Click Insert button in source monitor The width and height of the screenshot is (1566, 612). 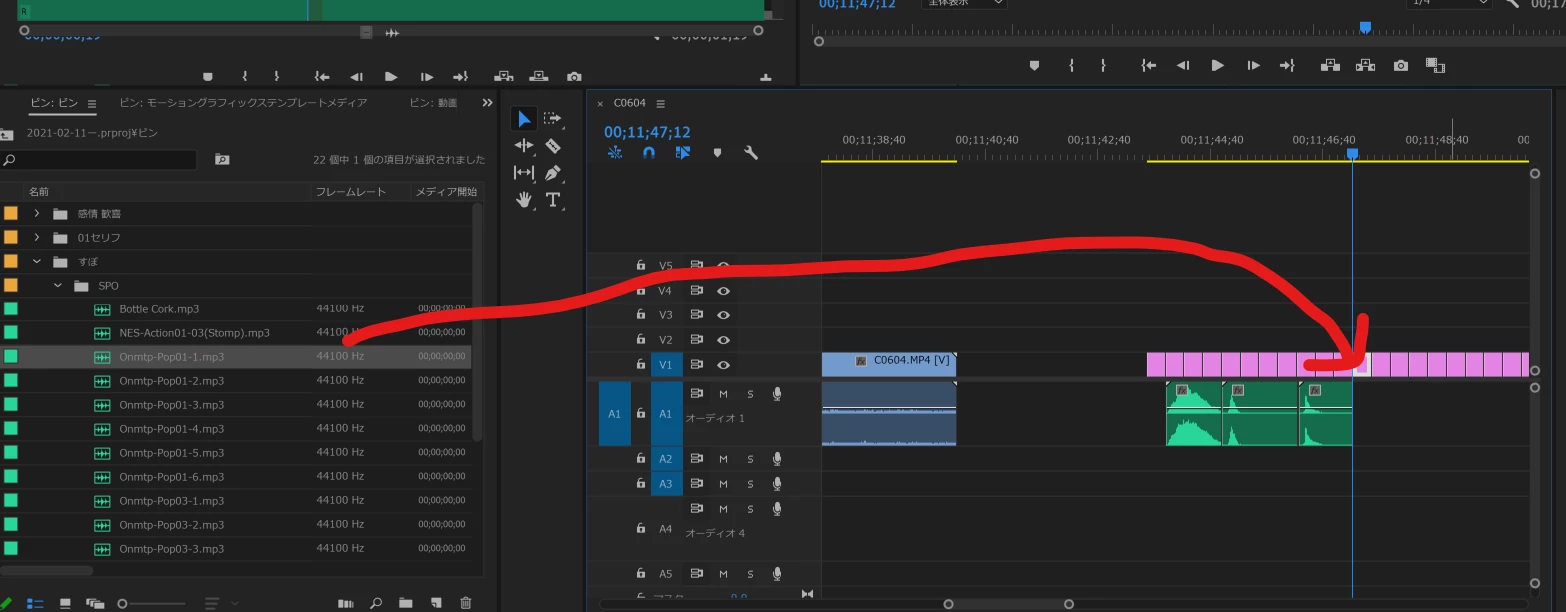coord(504,76)
